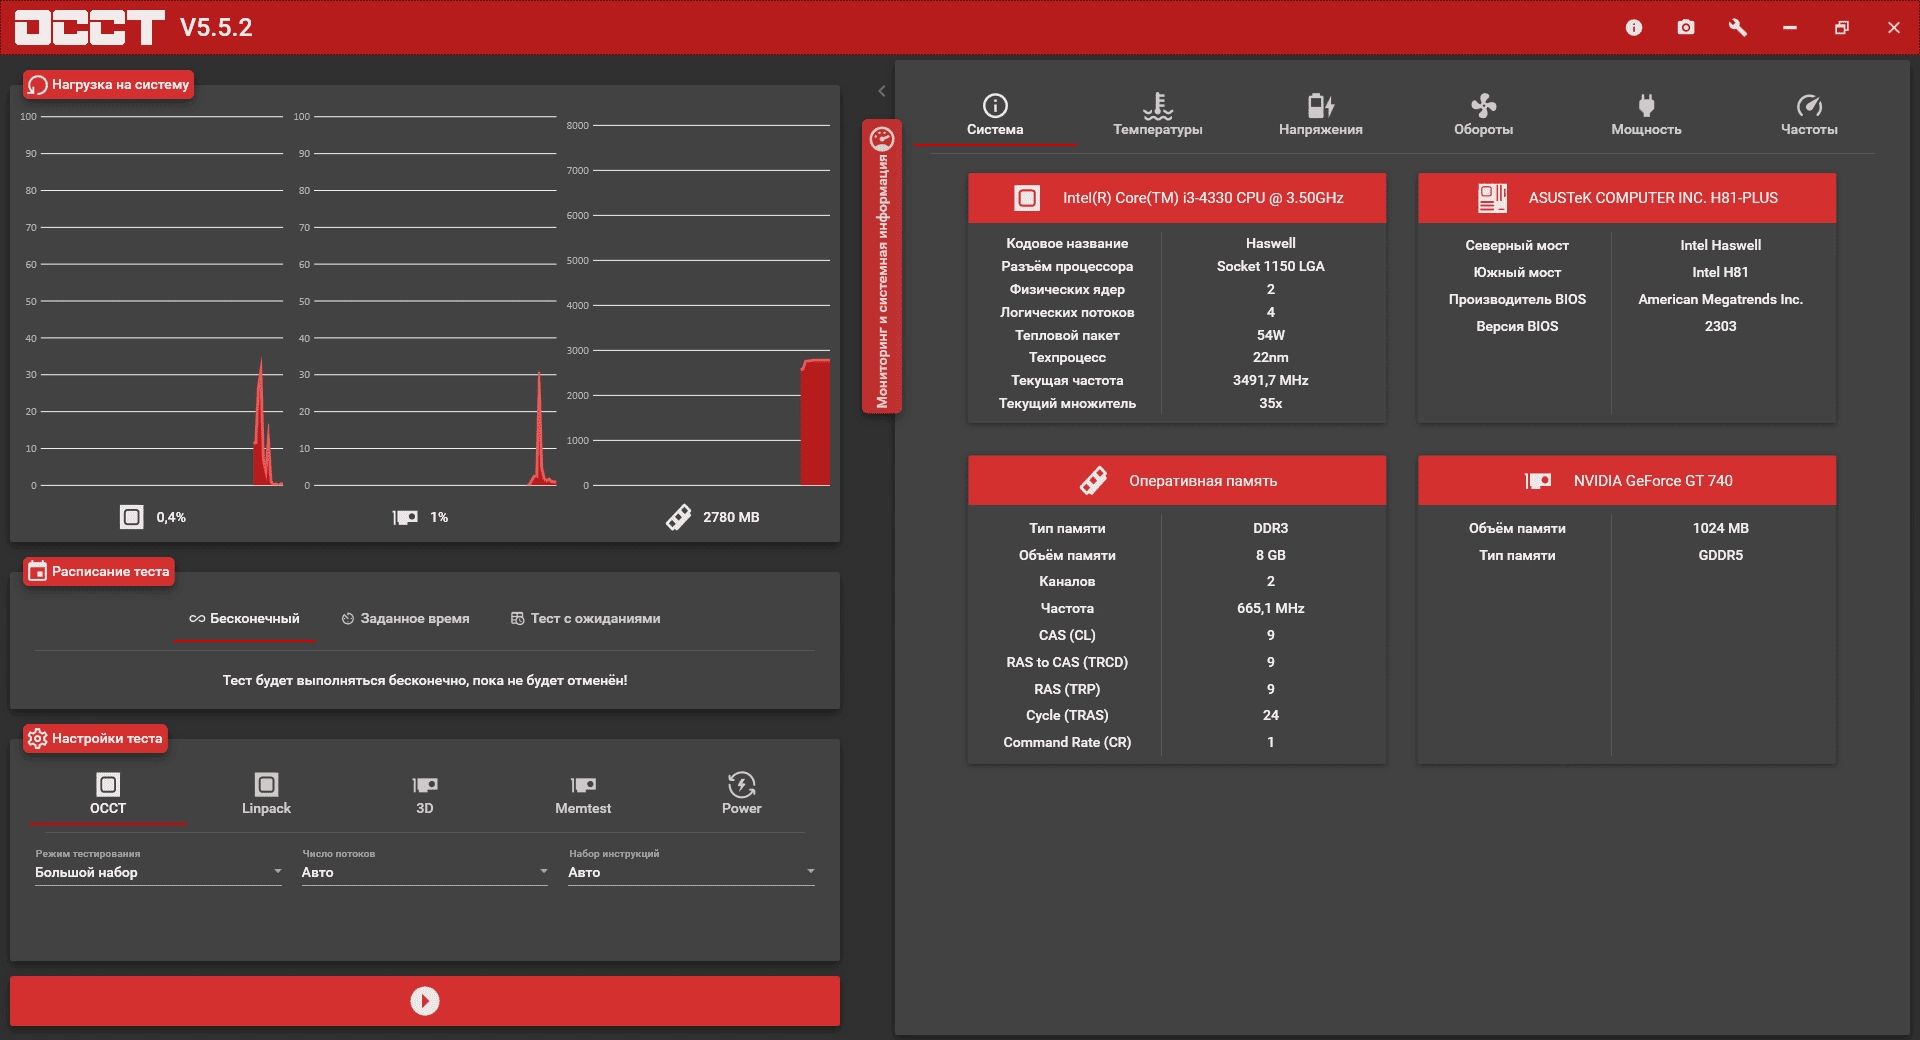Viewport: 1920px width, 1040px height.
Task: Click the Объём памяти 1024 MB value
Action: [1720, 529]
